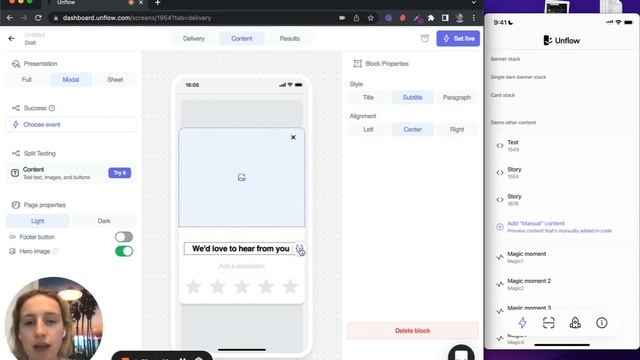Viewport: 640px width, 360px height.
Task: Switch to the Results tab
Action: click(290, 38)
